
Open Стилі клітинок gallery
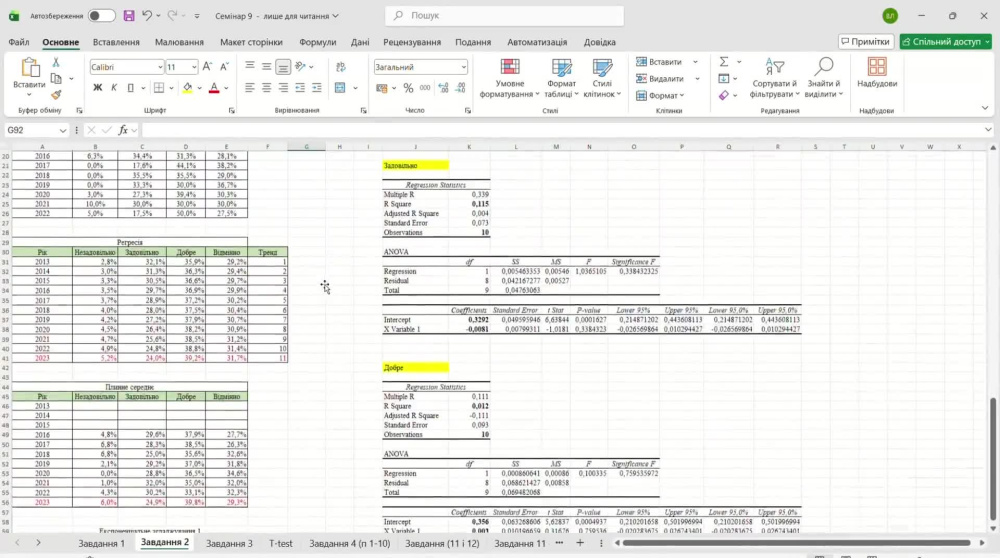coord(602,78)
